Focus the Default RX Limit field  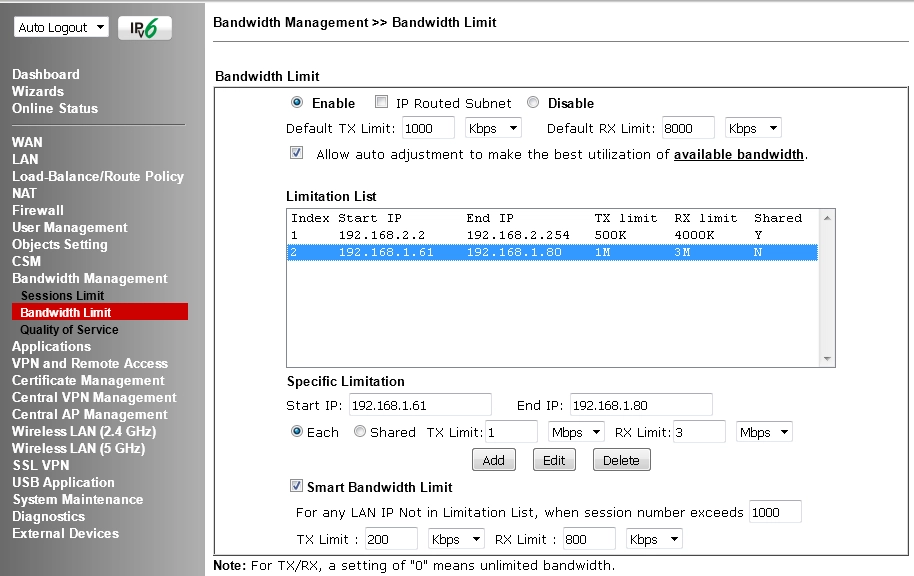[x=688, y=128]
